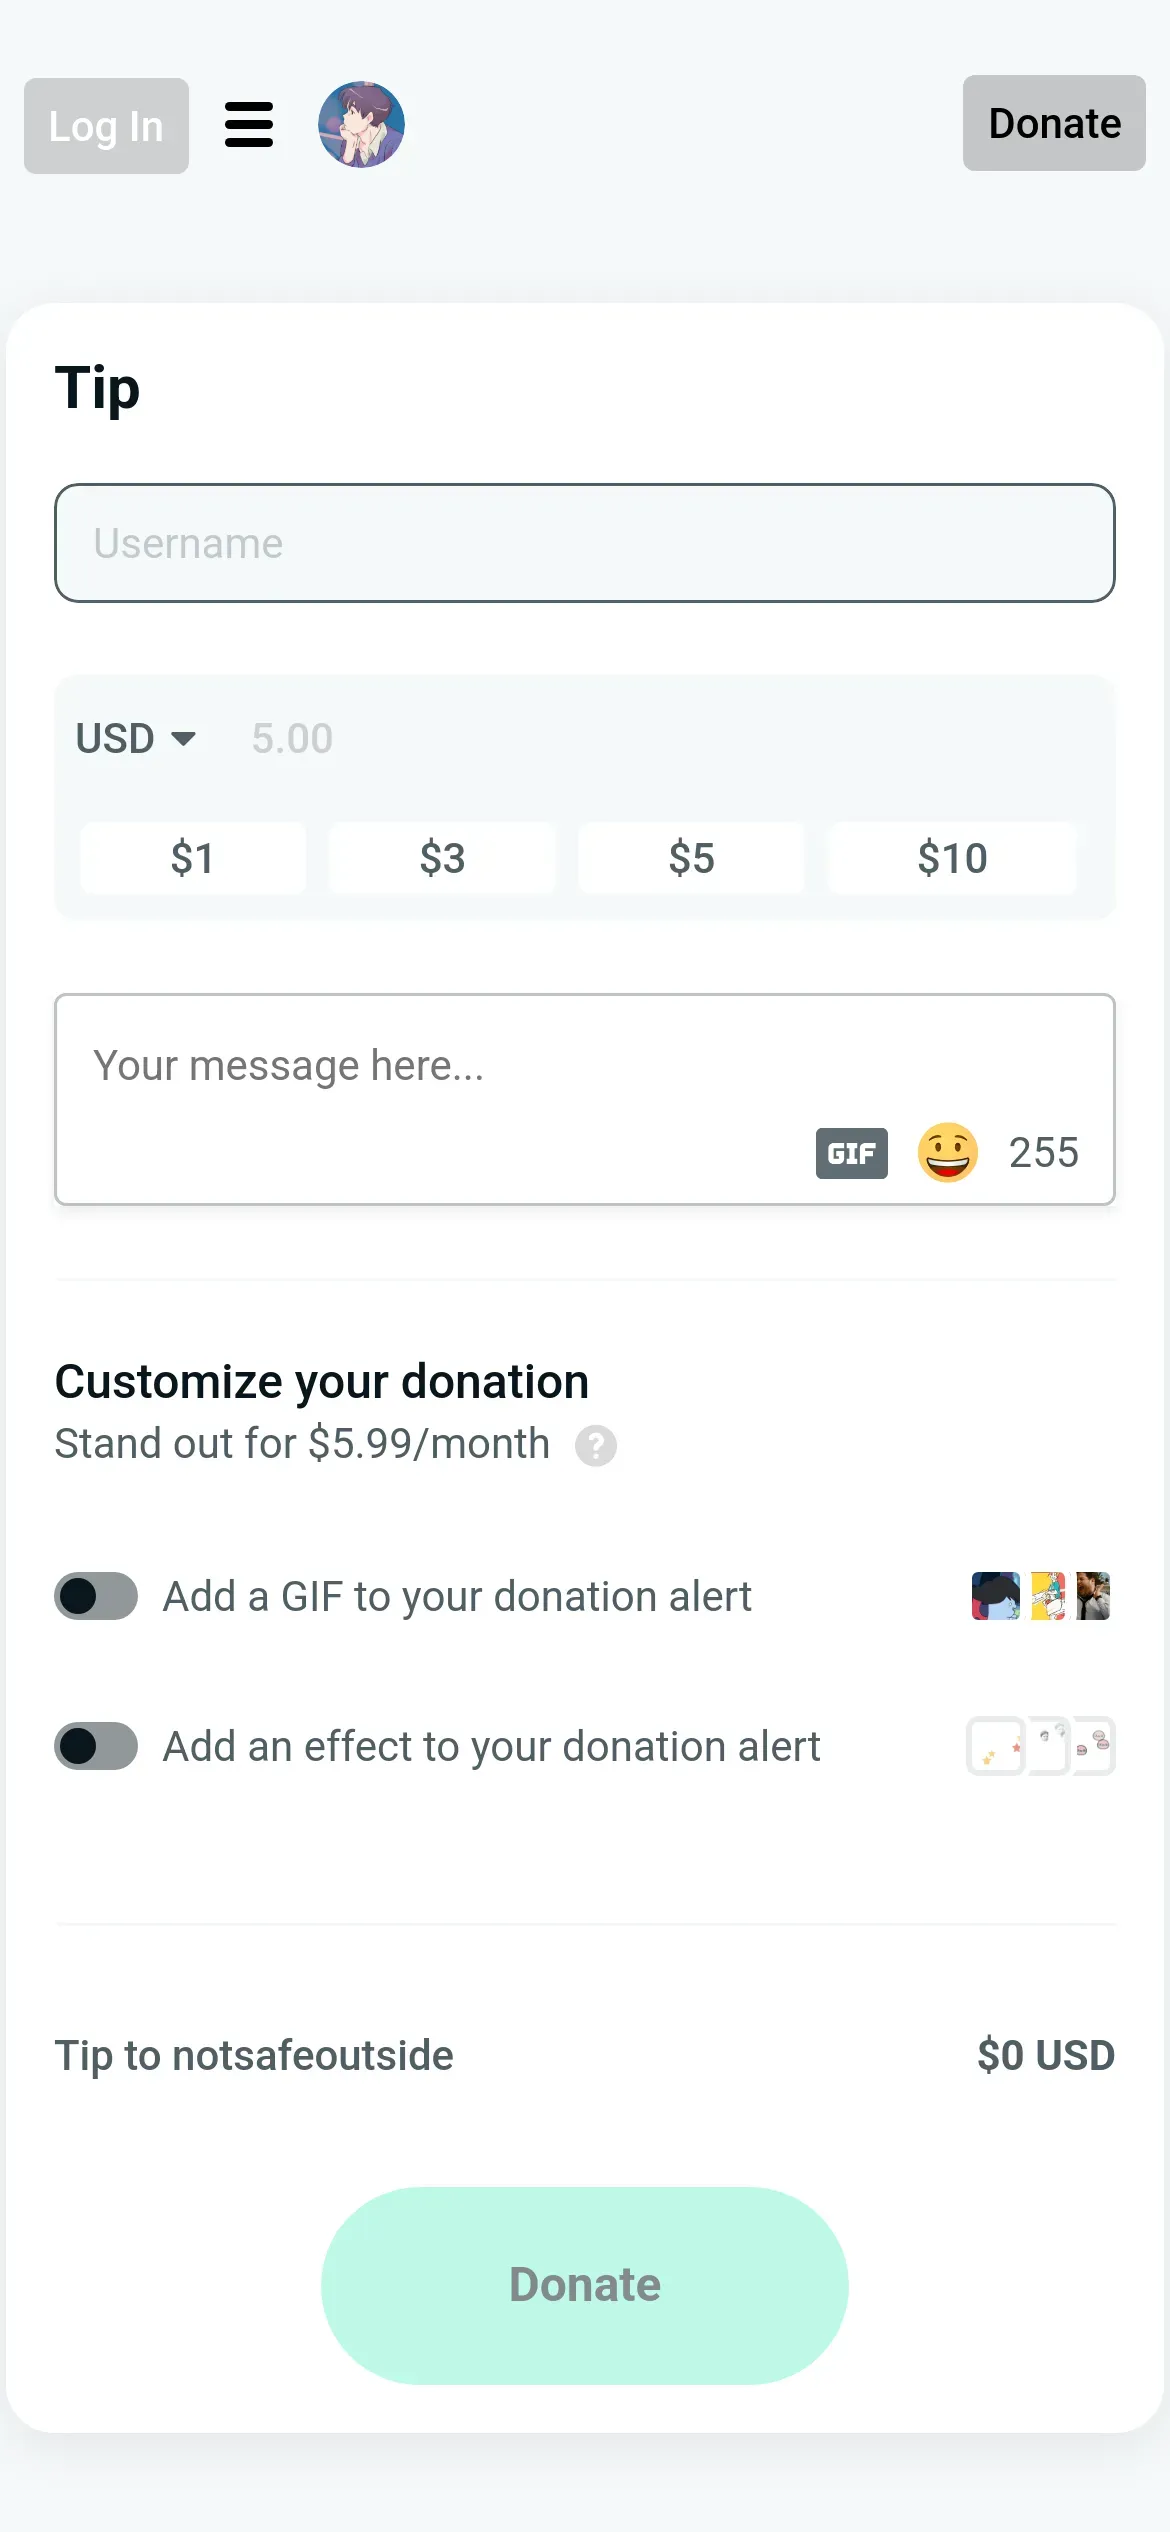Enable Add a GIF to donation alert

[x=96, y=1596]
